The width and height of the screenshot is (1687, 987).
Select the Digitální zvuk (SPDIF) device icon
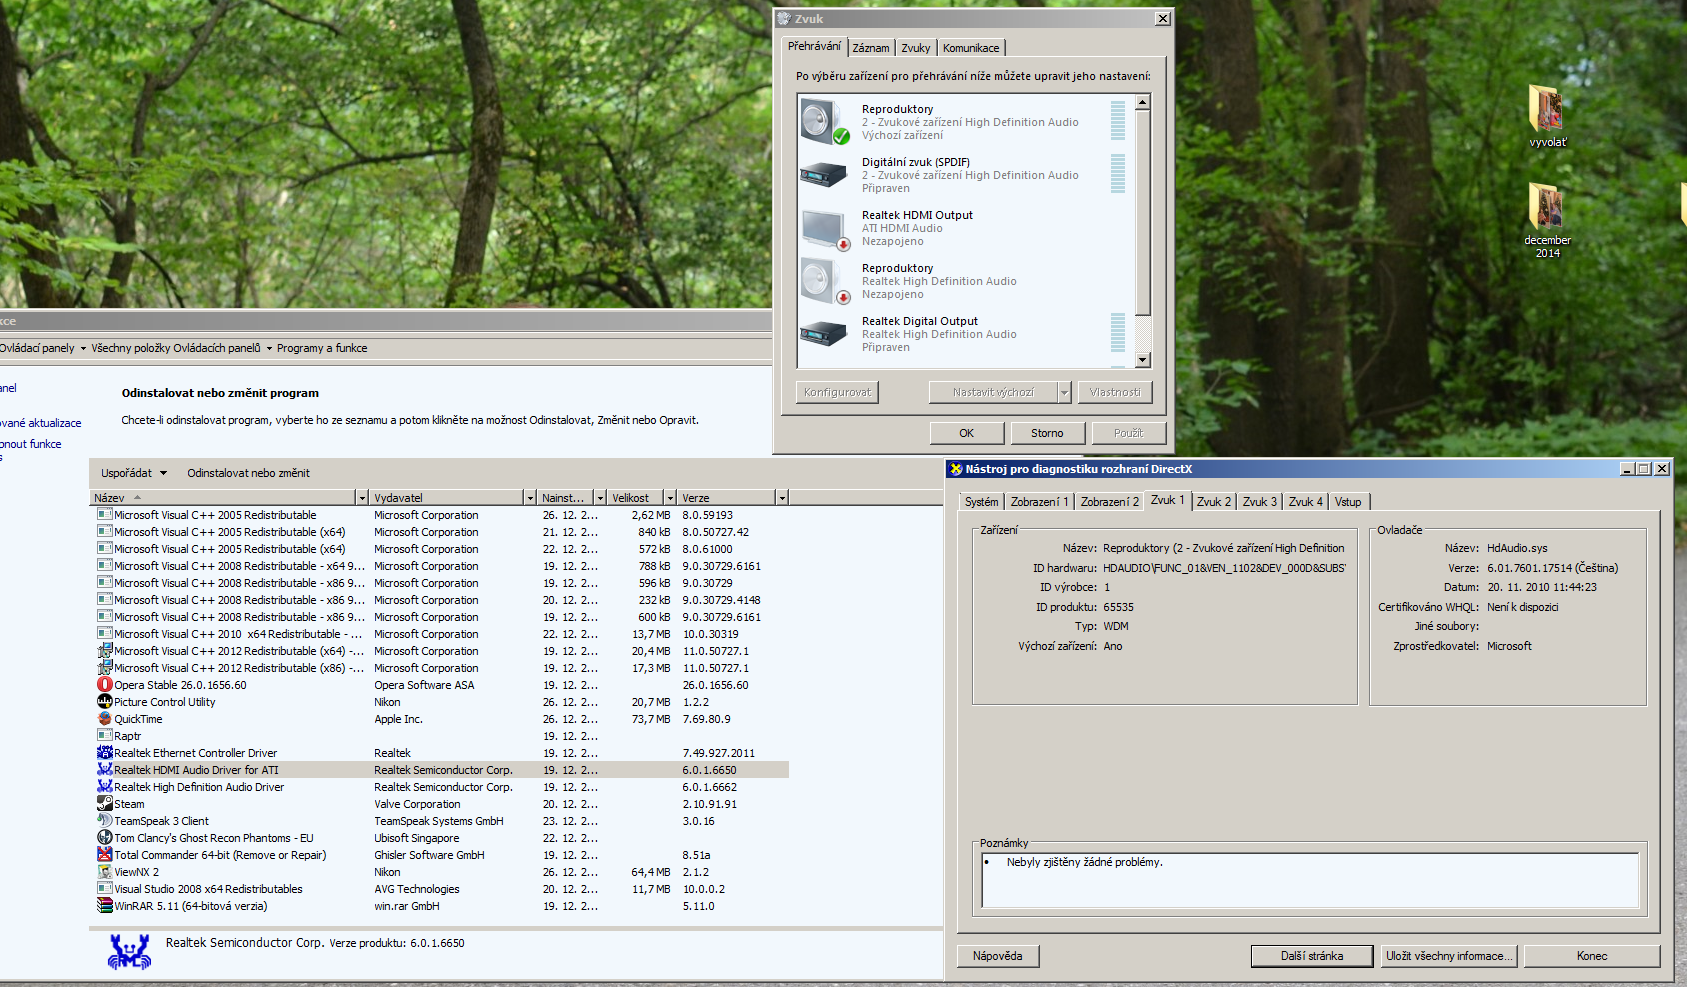coord(824,175)
